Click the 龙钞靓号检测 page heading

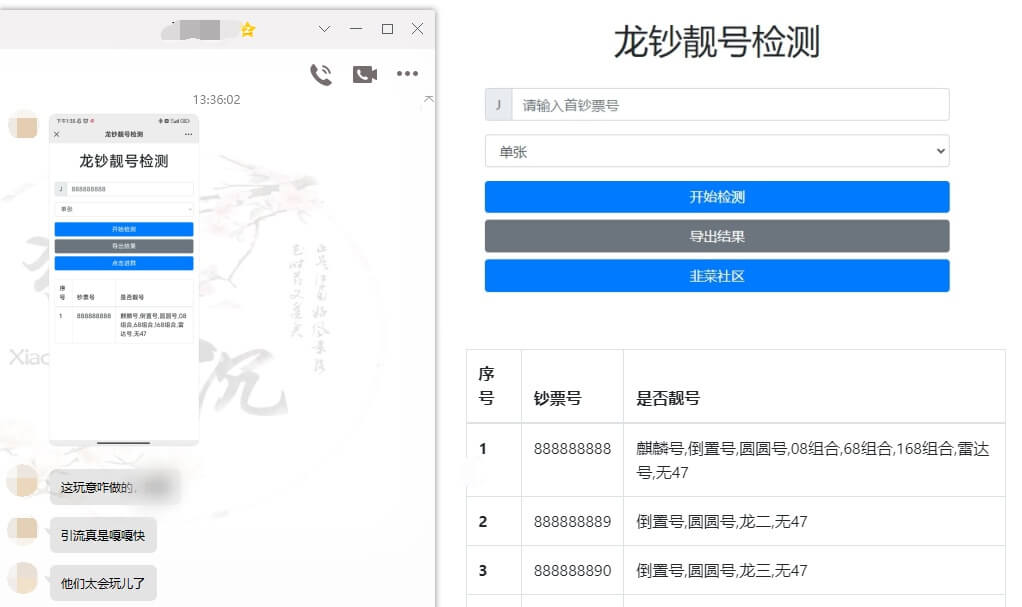716,42
